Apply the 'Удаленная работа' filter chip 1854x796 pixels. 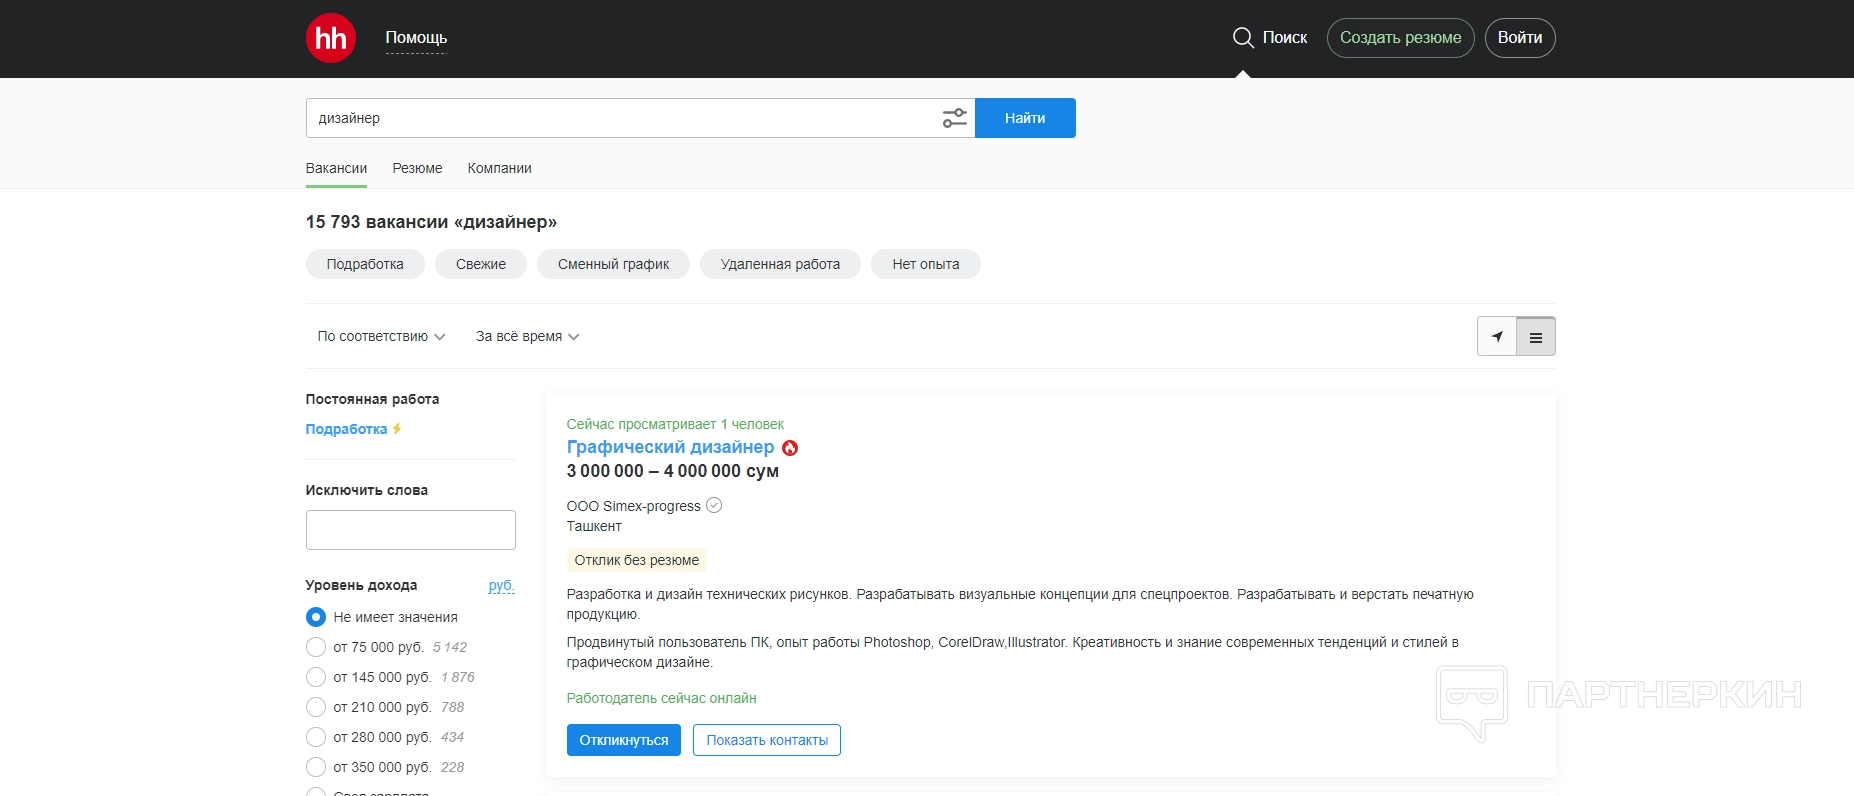780,264
